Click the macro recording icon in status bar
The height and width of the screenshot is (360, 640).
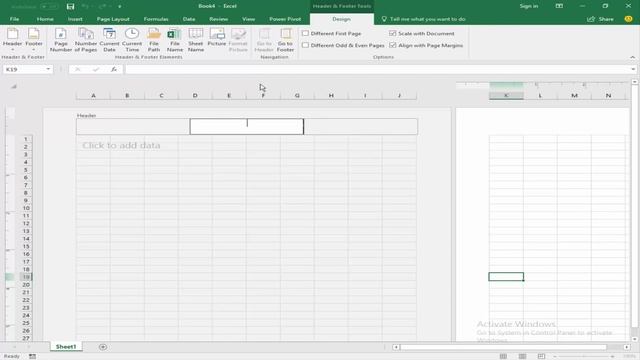click(x=32, y=356)
